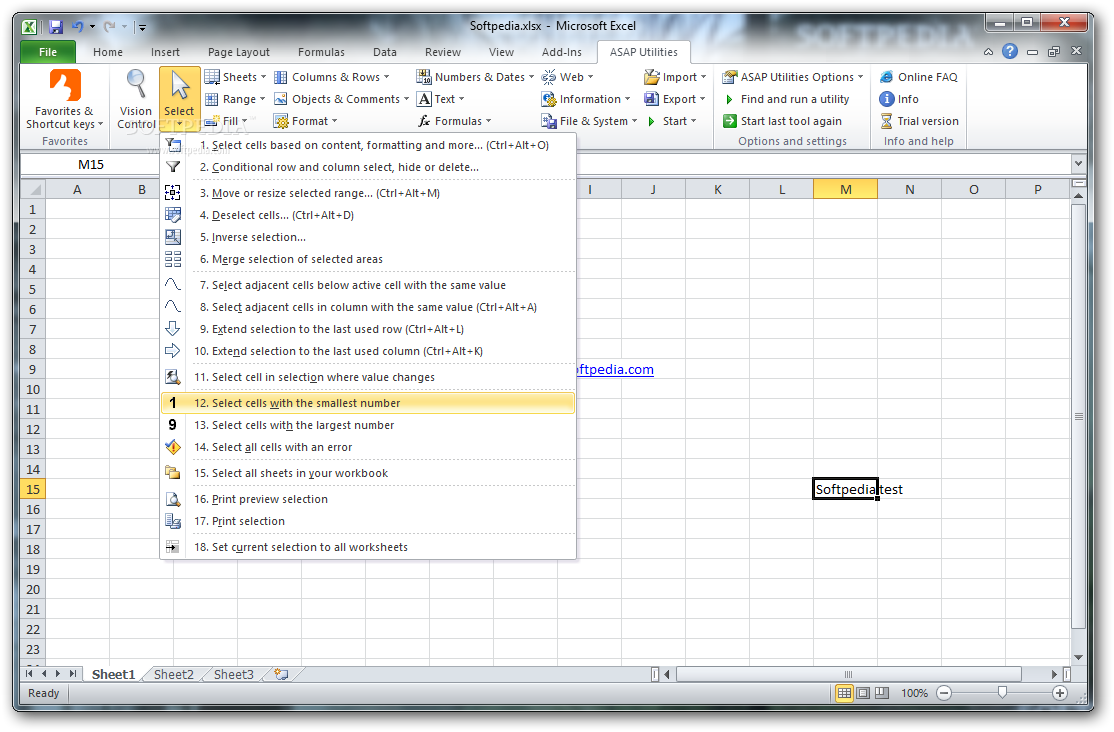Click the Info icon in ASAP ribbon
Screen dimensions: 1114x732
886,99
